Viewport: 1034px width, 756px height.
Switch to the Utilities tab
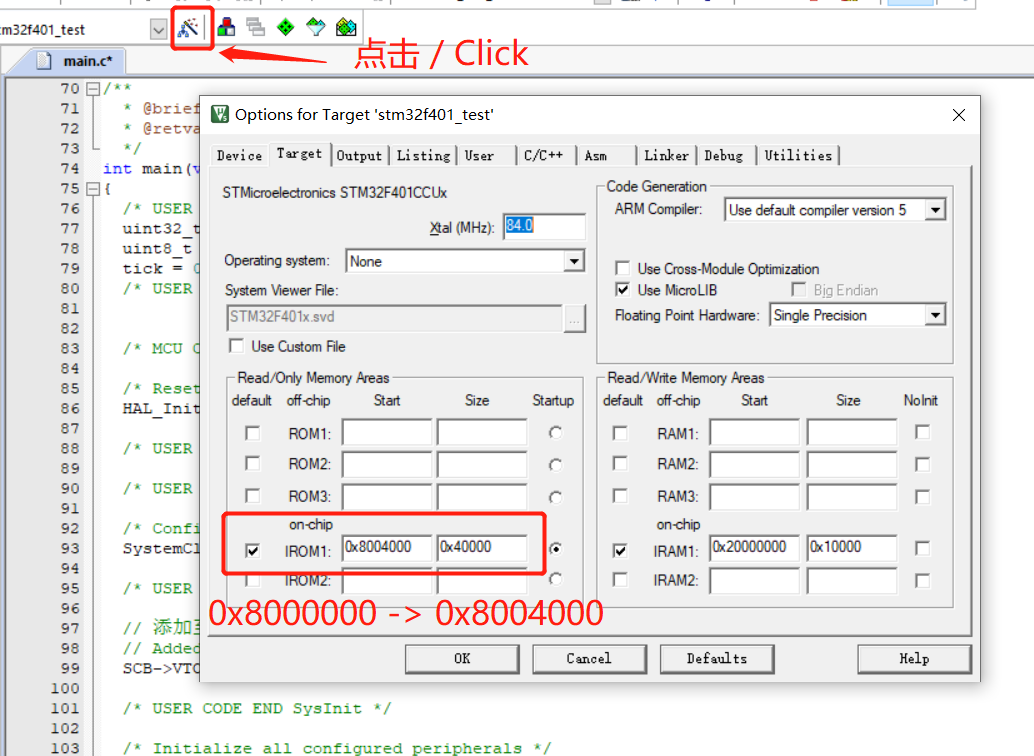(x=798, y=156)
